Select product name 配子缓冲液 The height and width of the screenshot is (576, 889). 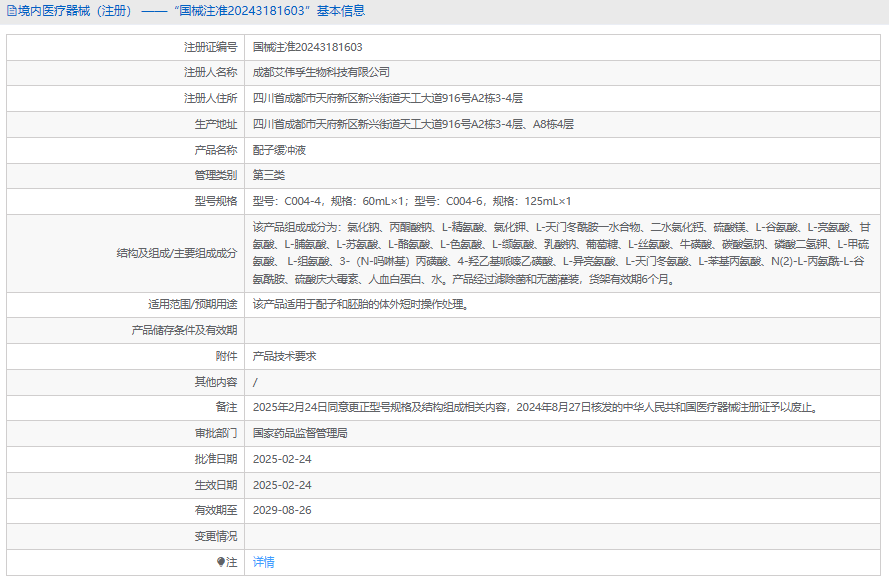[279, 150]
